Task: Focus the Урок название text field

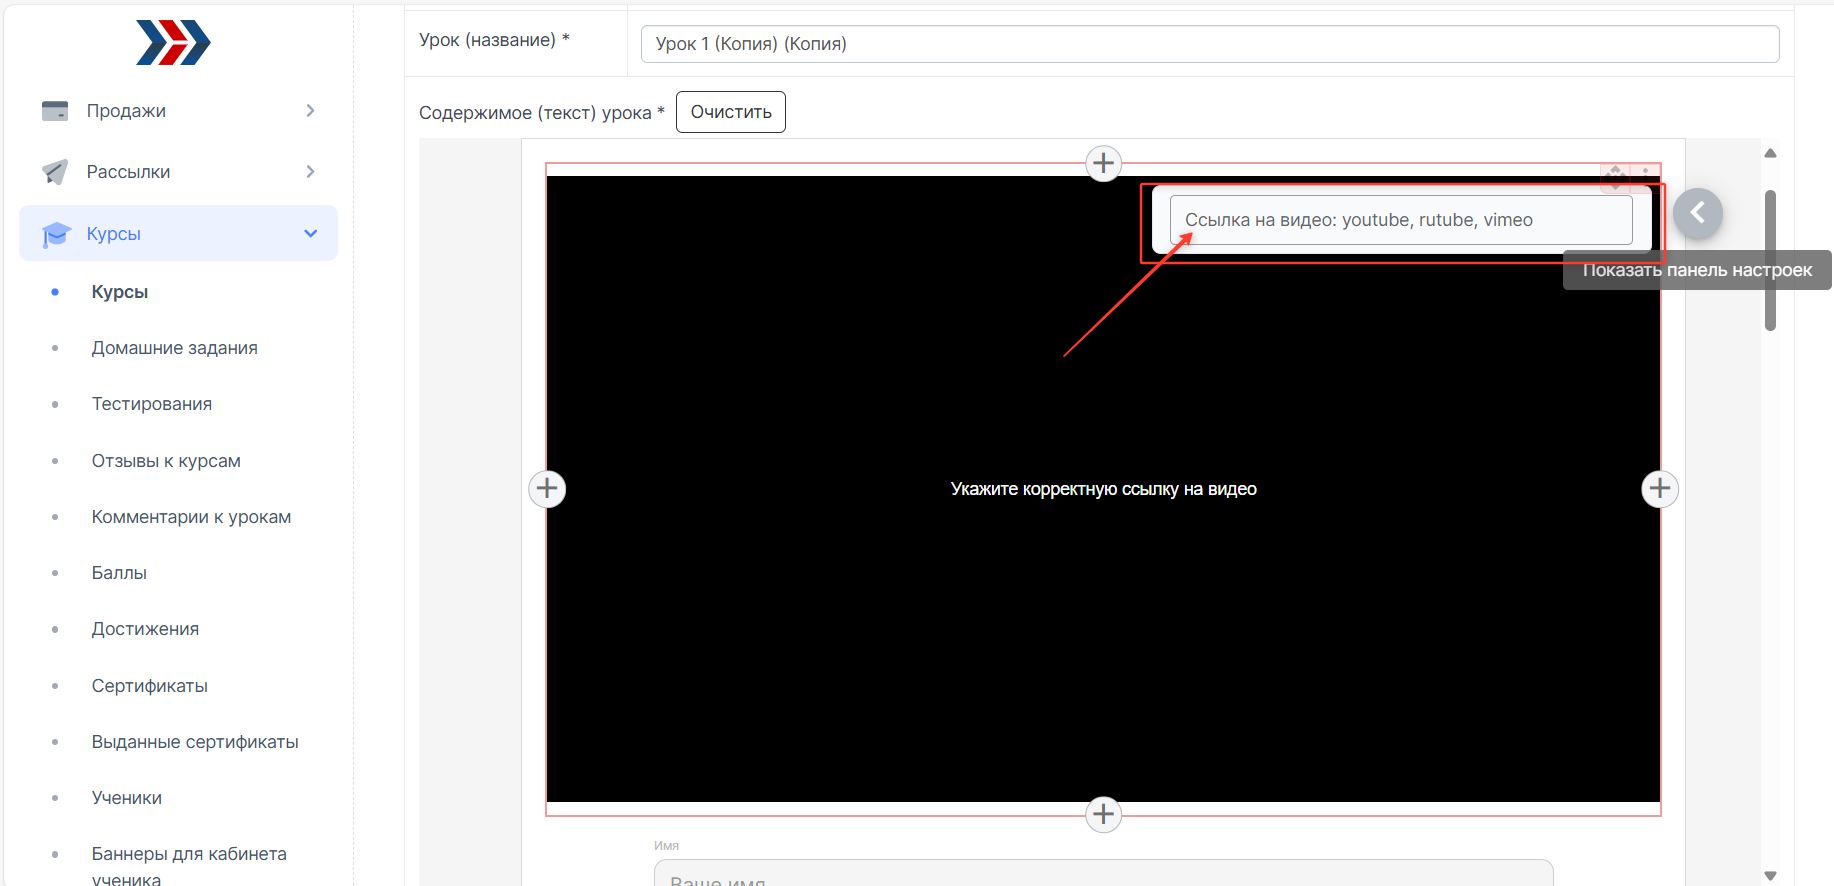Action: pos(1209,44)
